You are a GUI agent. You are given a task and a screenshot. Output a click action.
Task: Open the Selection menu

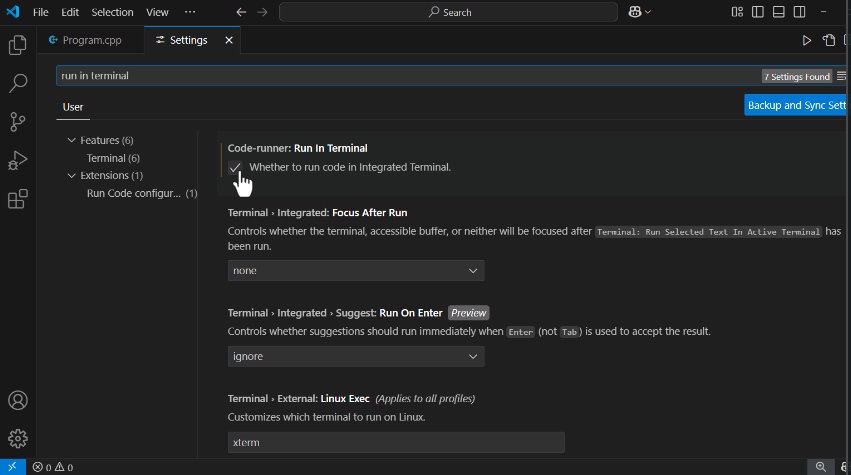(112, 12)
